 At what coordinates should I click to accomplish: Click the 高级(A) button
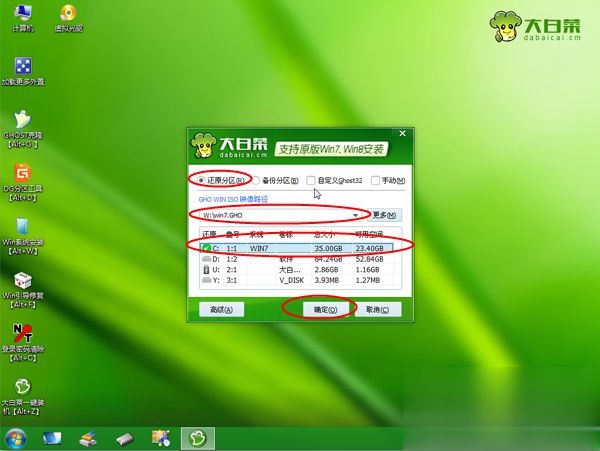pyautogui.click(x=222, y=309)
